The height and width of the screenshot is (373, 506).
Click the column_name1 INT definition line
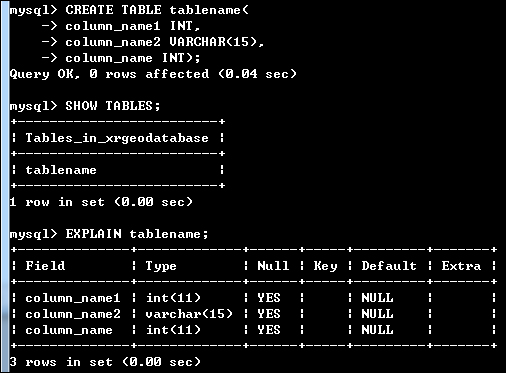pos(120,26)
